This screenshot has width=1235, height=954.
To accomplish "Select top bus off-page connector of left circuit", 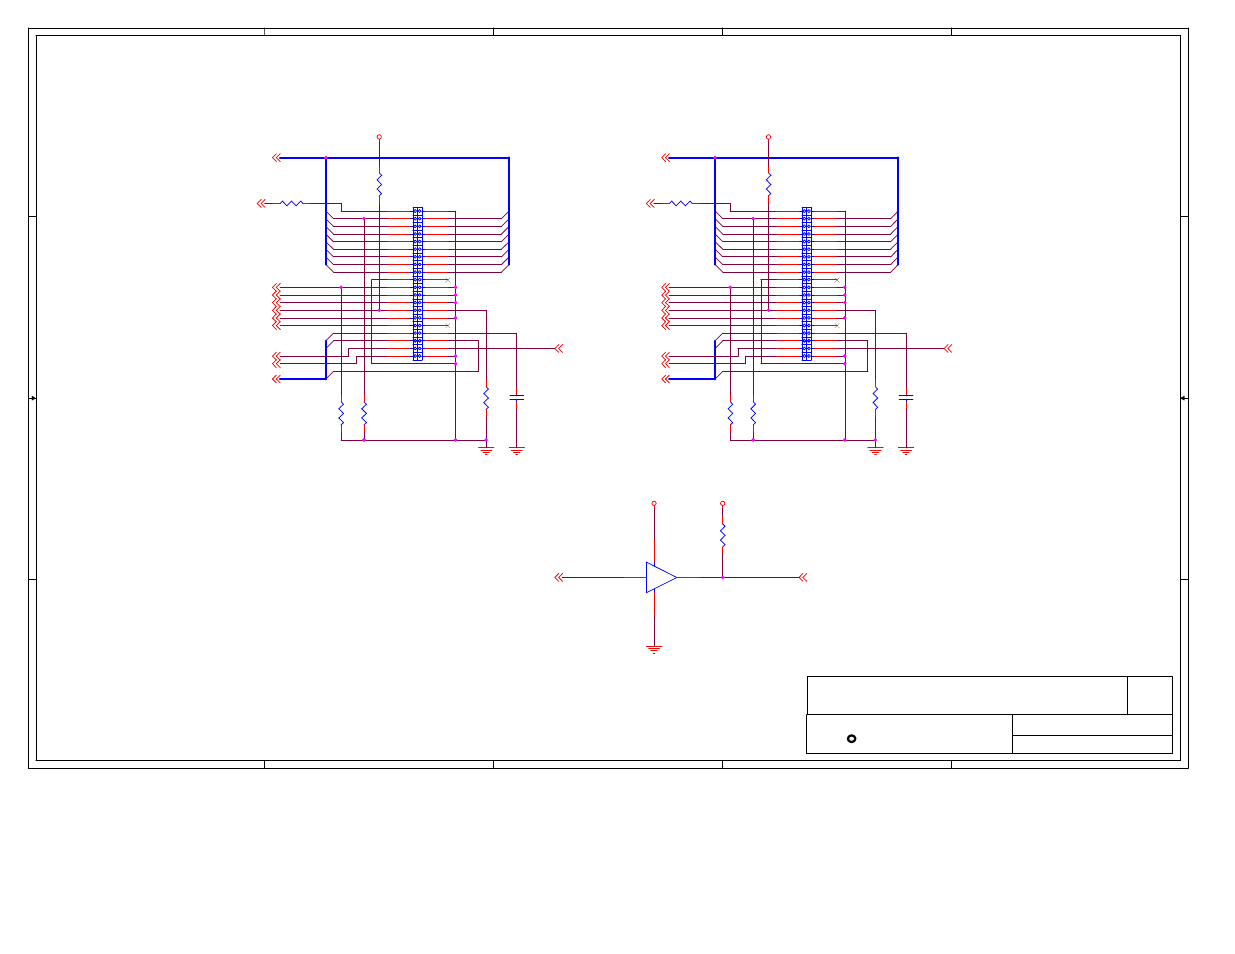I will [277, 157].
